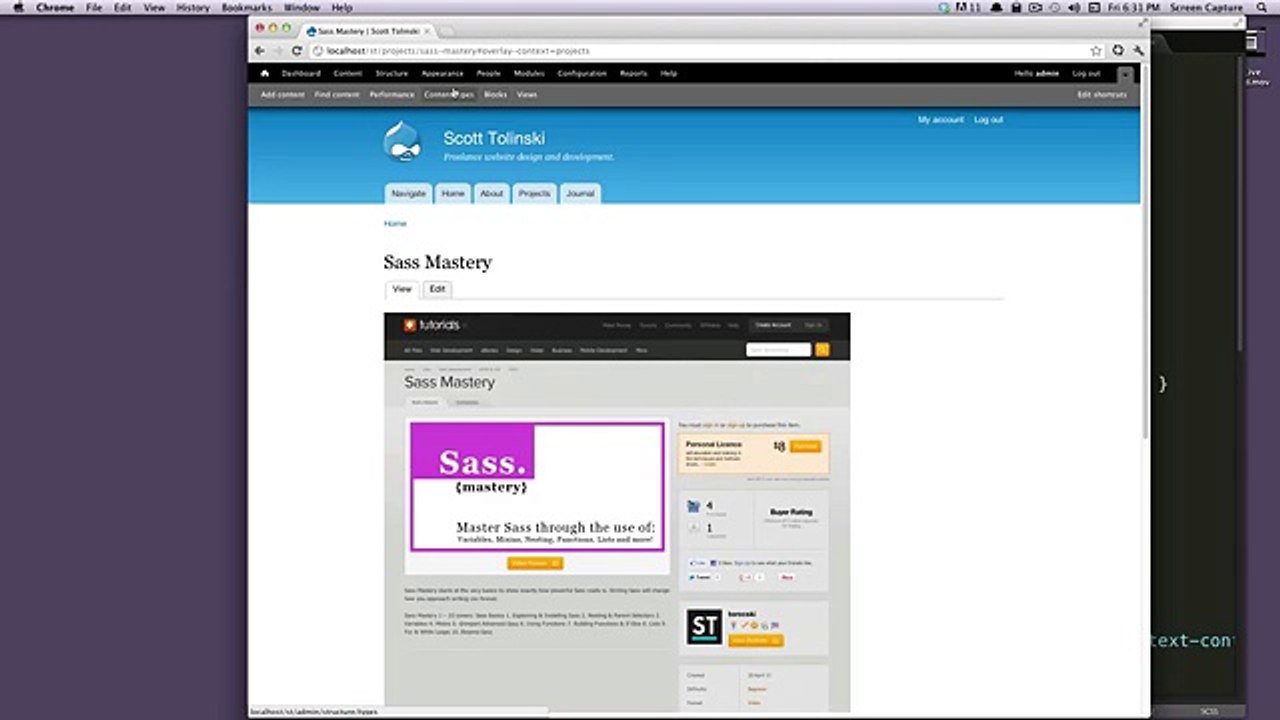The image size is (1280, 720).
Task: Select the Projects main menu tab
Action: point(534,193)
